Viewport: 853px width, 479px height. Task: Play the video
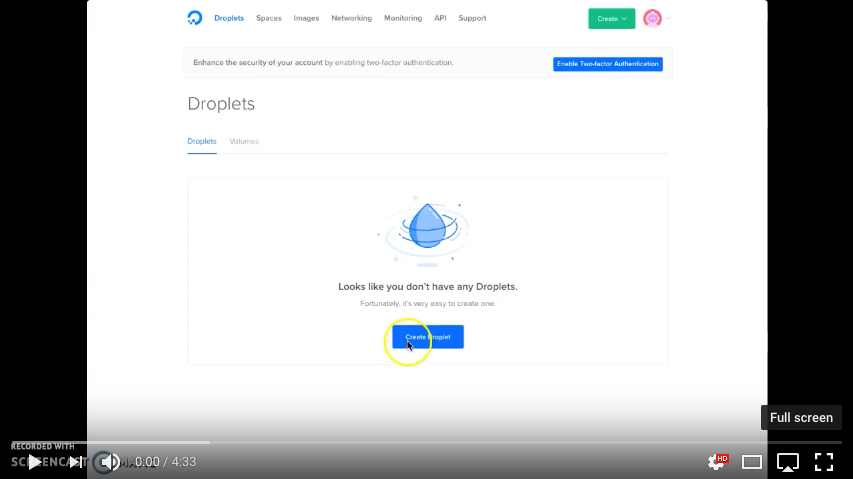tap(34, 462)
